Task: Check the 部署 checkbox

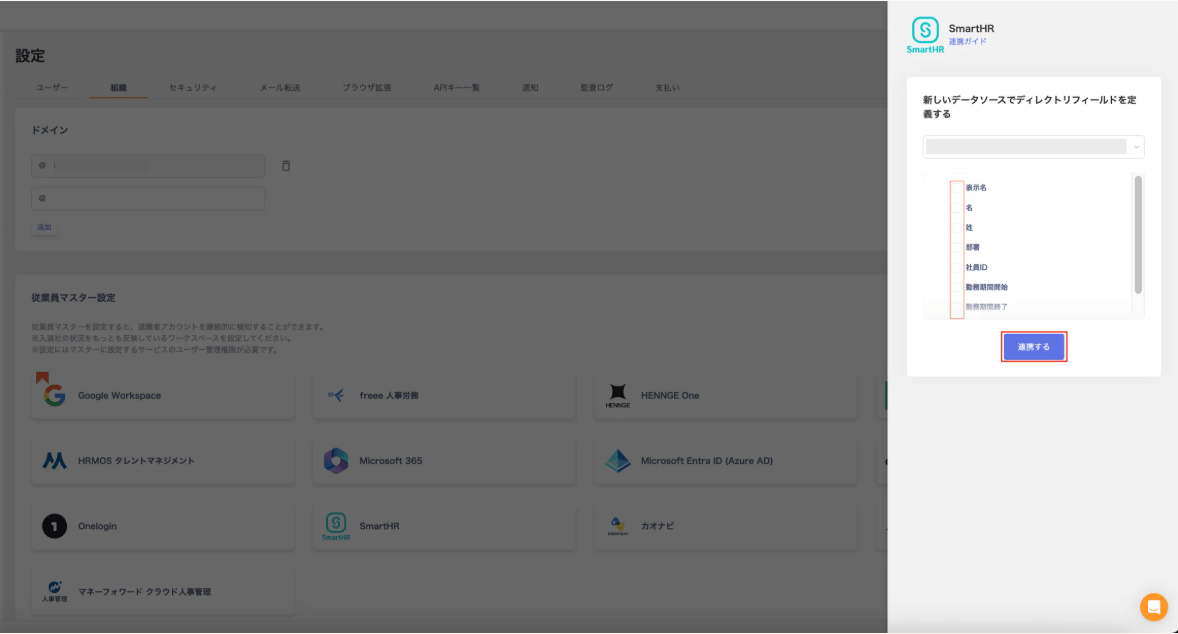Action: (957, 247)
